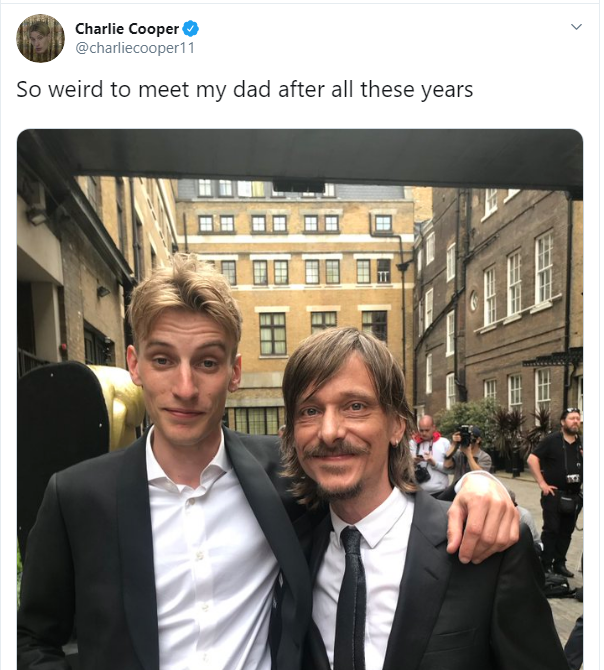Open the Charlie Cooper display name link
The height and width of the screenshot is (670, 604).
[127, 29]
